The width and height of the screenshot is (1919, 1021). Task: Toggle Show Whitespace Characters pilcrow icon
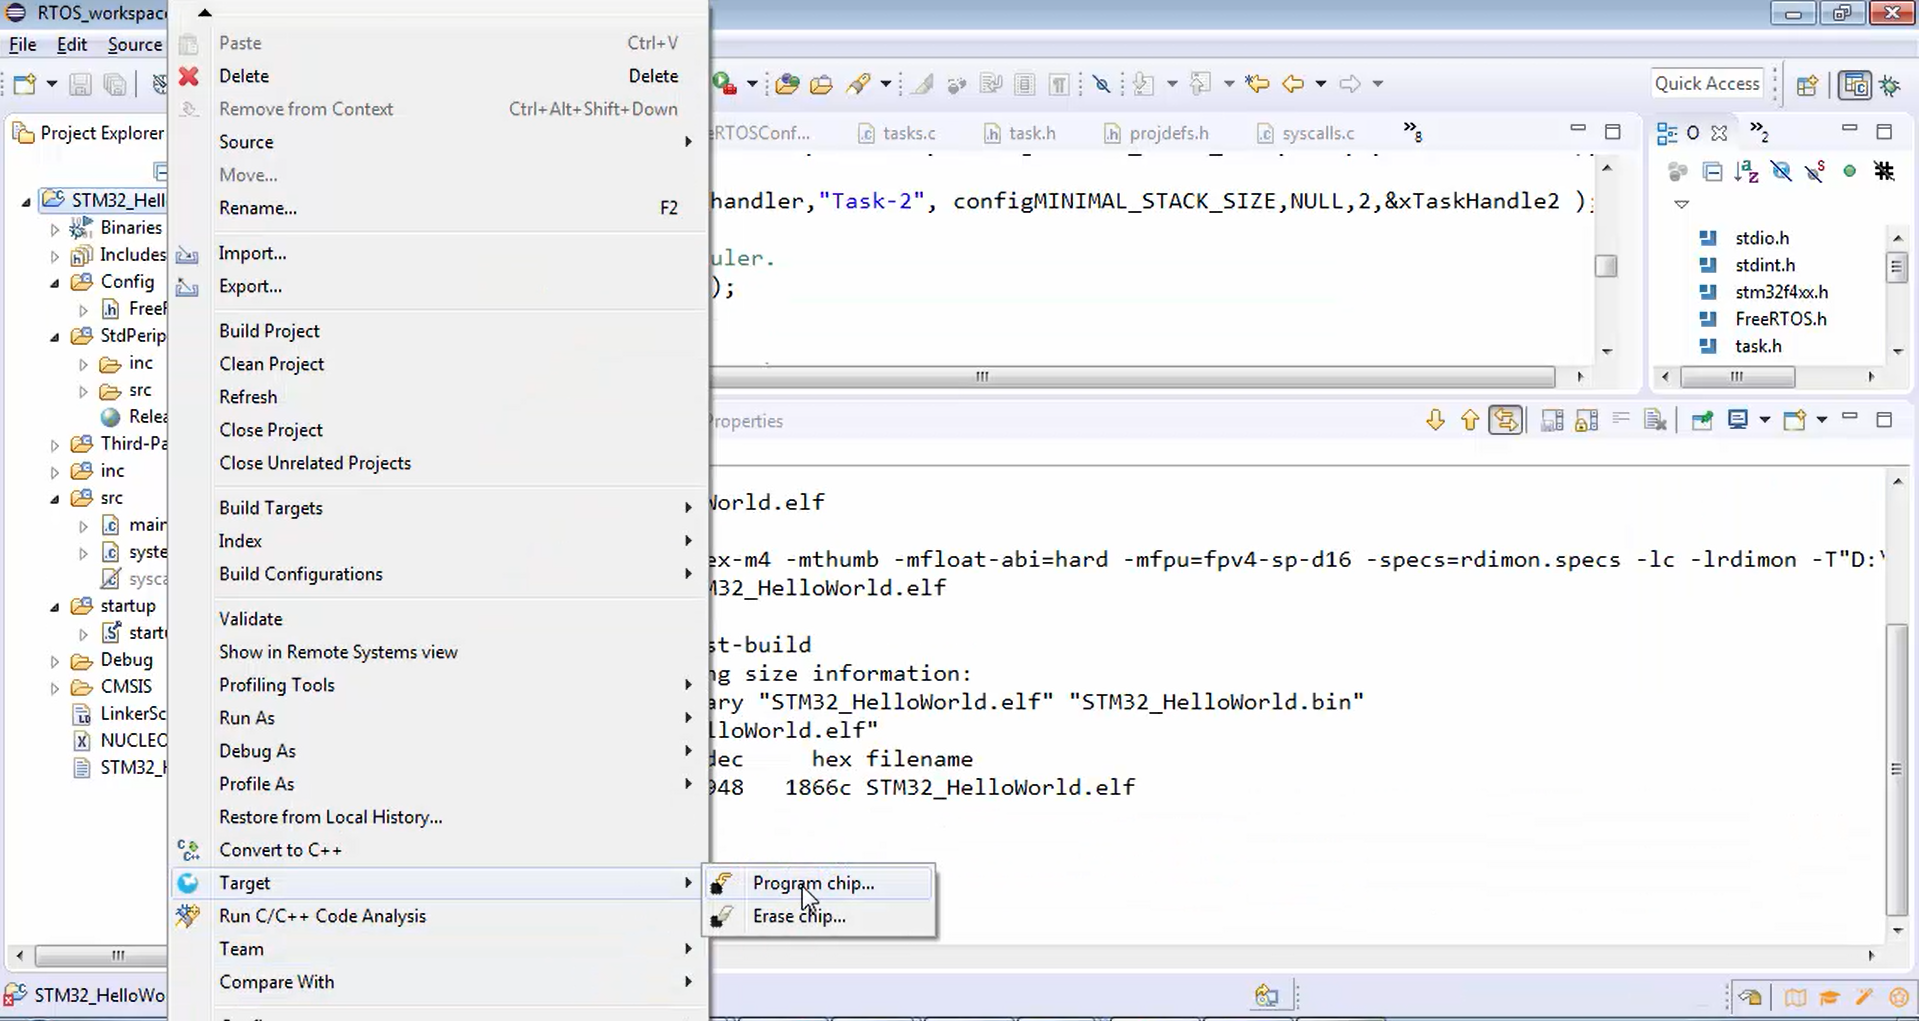1060,84
